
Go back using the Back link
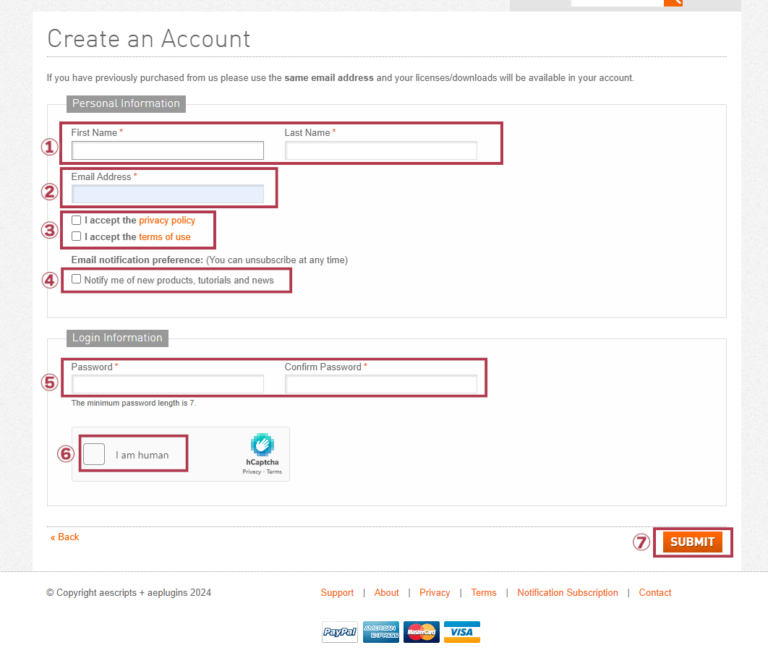click(x=65, y=537)
